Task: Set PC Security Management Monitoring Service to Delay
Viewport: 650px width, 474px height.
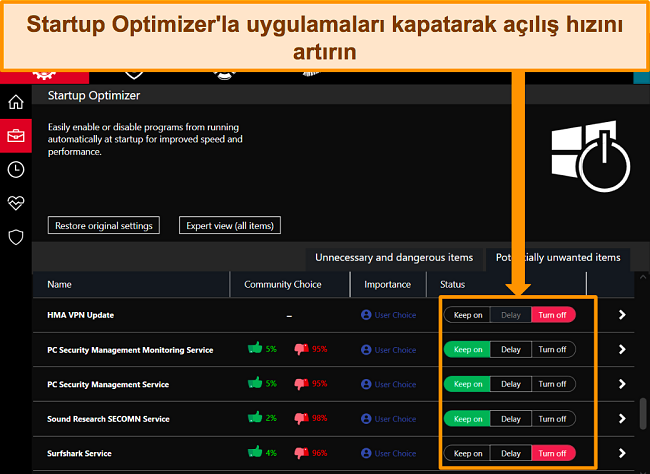Action: (511, 350)
